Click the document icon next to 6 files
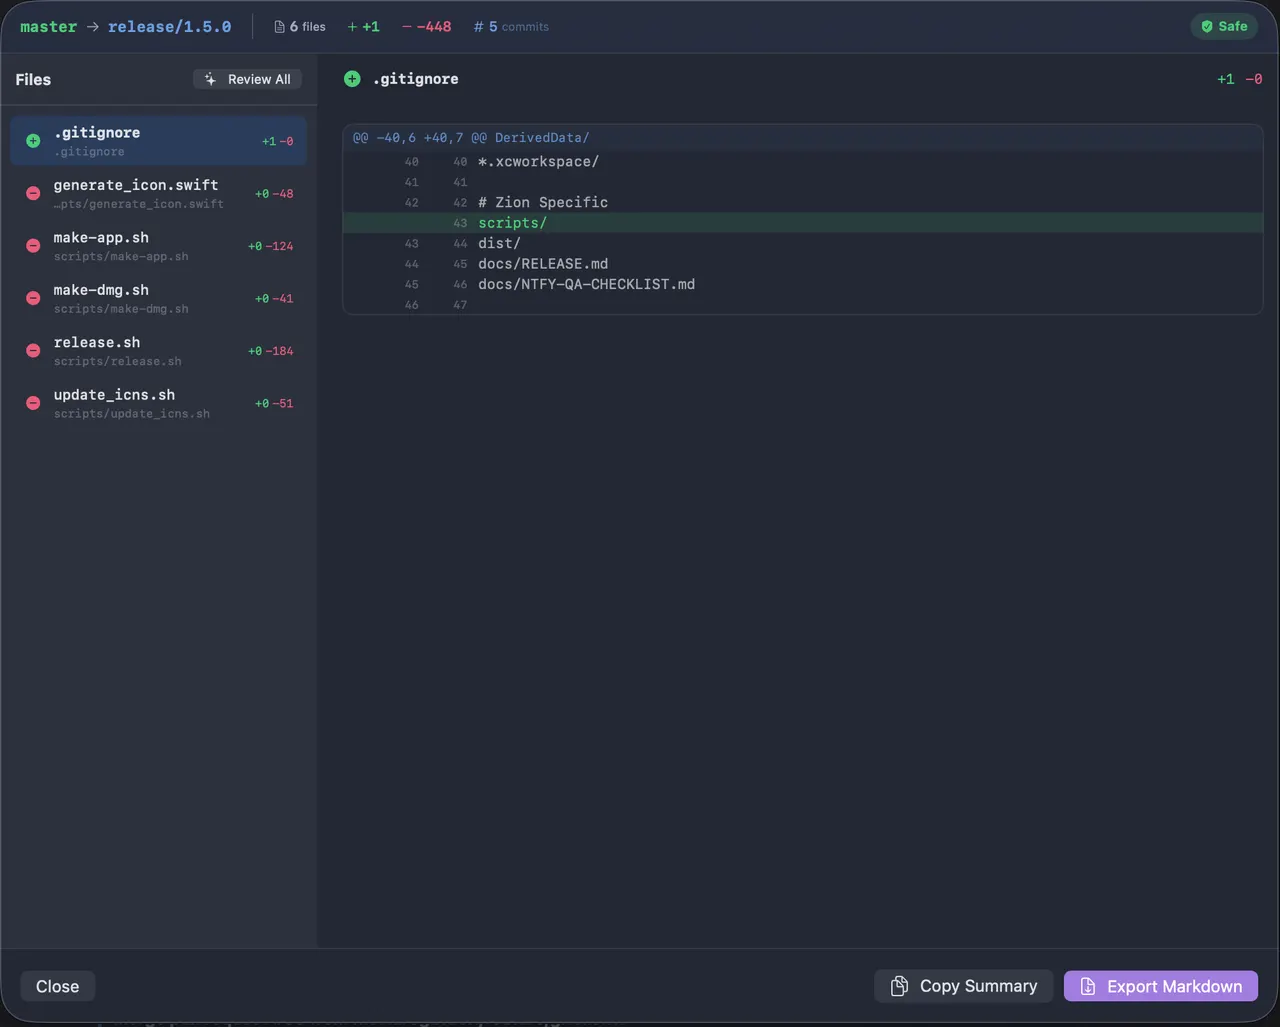Viewport: 1280px width, 1027px height. click(x=279, y=27)
